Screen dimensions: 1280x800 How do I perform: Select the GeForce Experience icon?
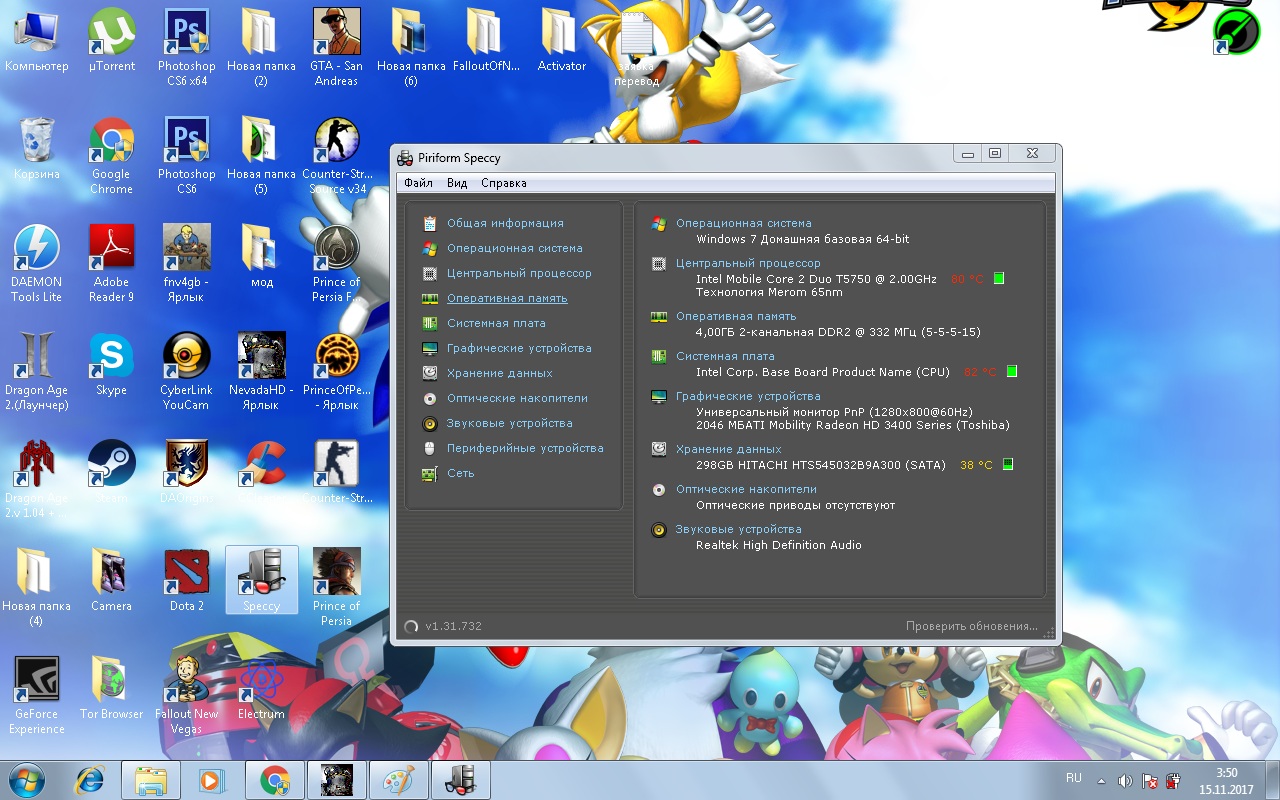pos(37,695)
